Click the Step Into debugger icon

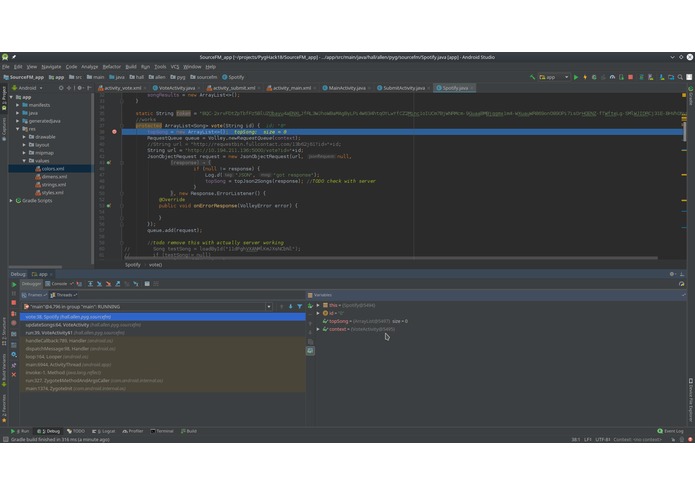coord(99,284)
